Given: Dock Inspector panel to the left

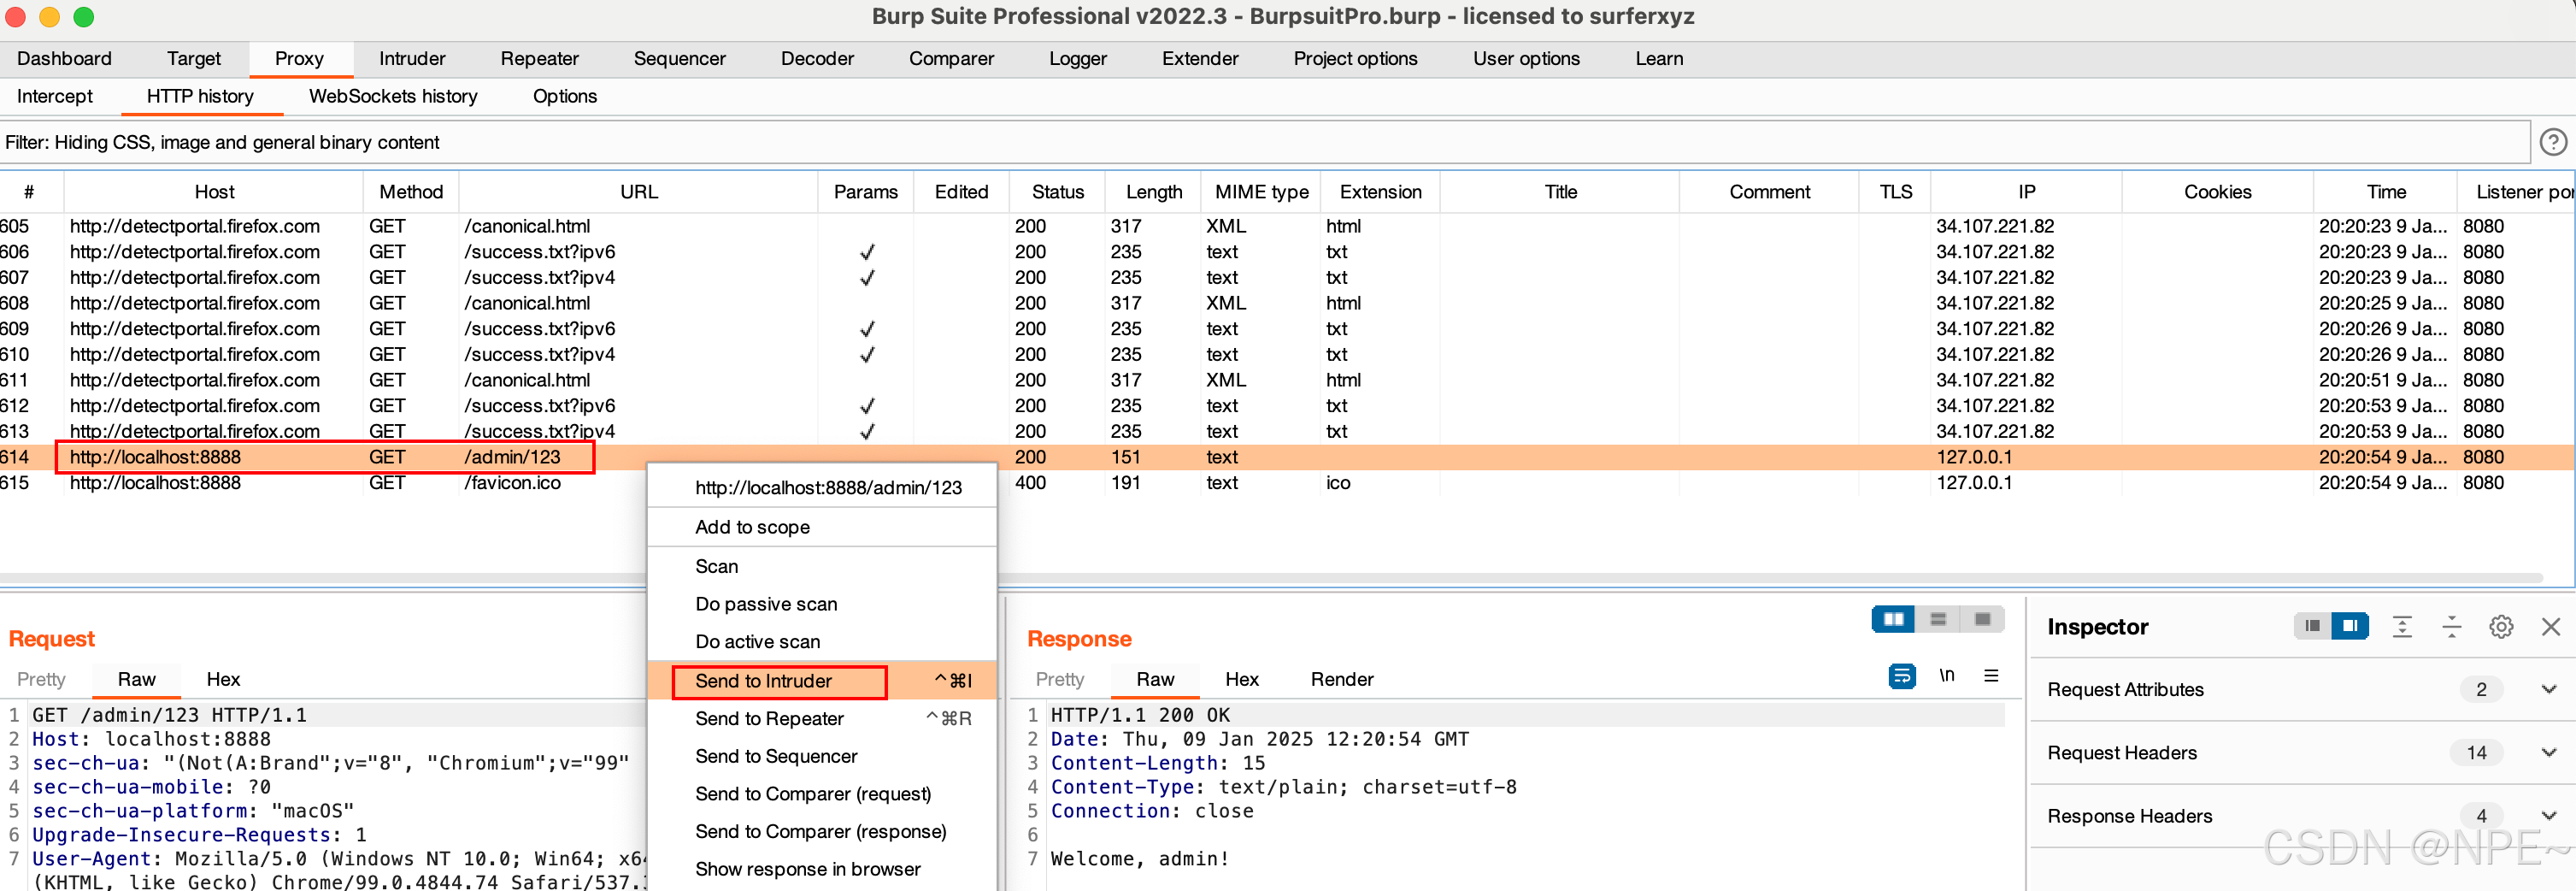Looking at the screenshot, I should (2311, 626).
